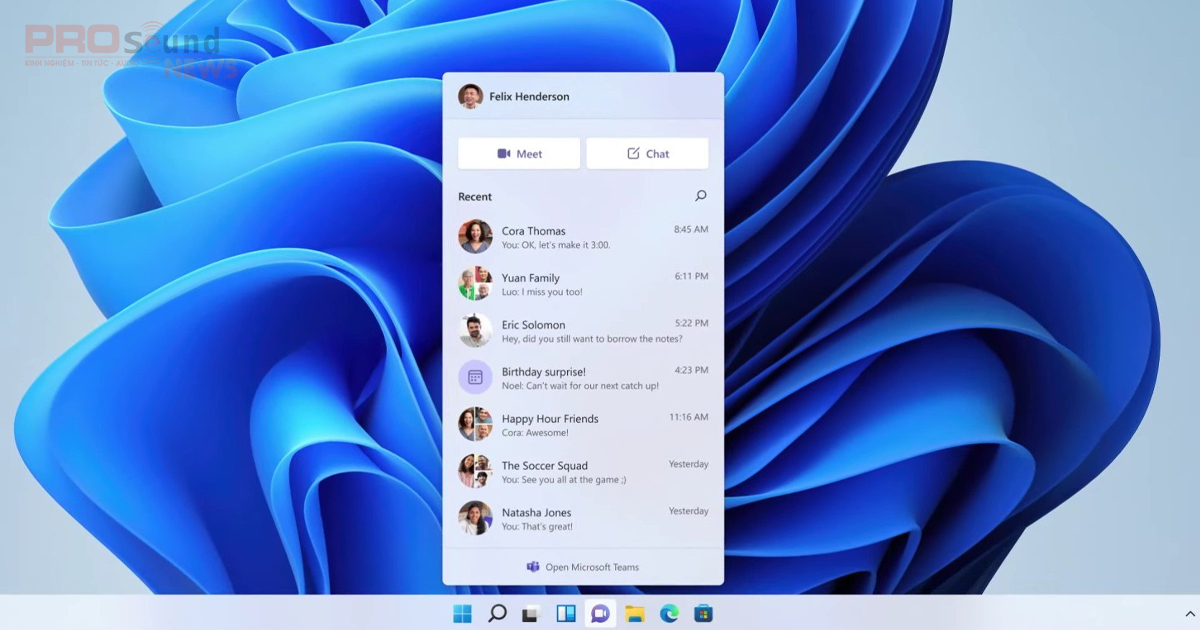Open the Widgets panel icon
The height and width of the screenshot is (630, 1200).
coord(566,613)
